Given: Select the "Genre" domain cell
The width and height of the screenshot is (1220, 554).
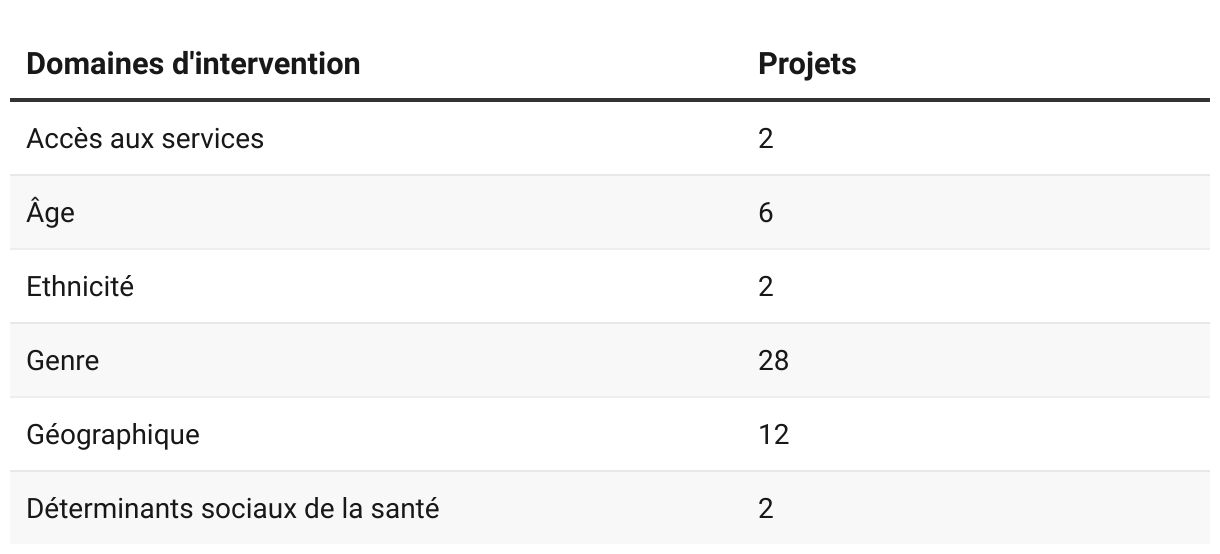Looking at the screenshot, I should tap(63, 360).
